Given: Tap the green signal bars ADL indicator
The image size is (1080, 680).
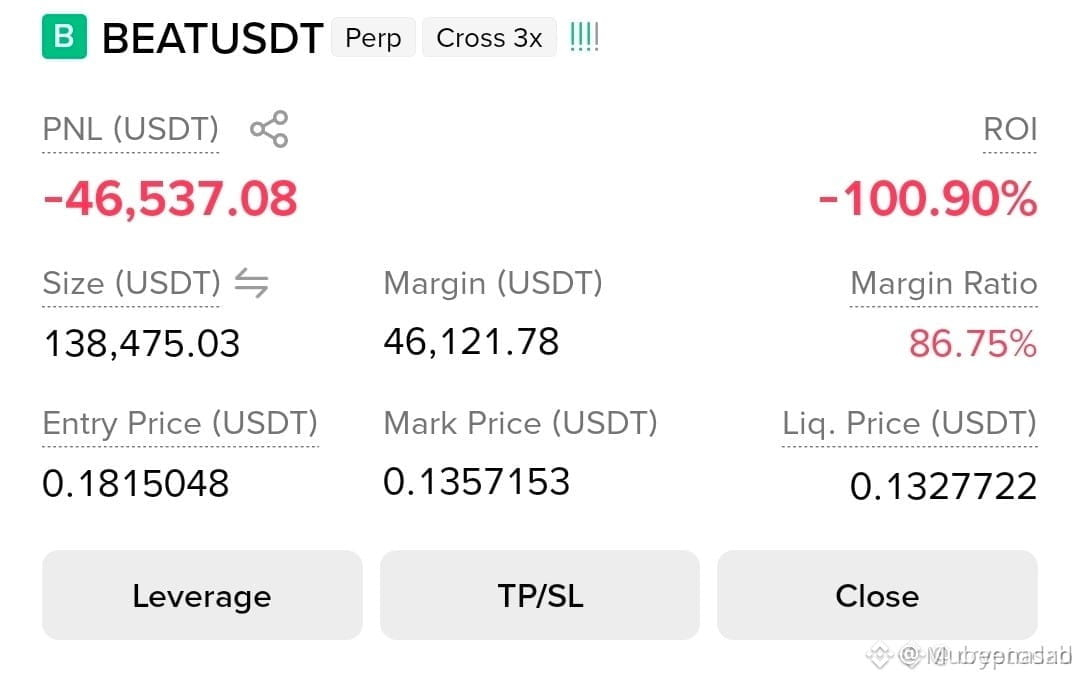Looking at the screenshot, I should (584, 37).
